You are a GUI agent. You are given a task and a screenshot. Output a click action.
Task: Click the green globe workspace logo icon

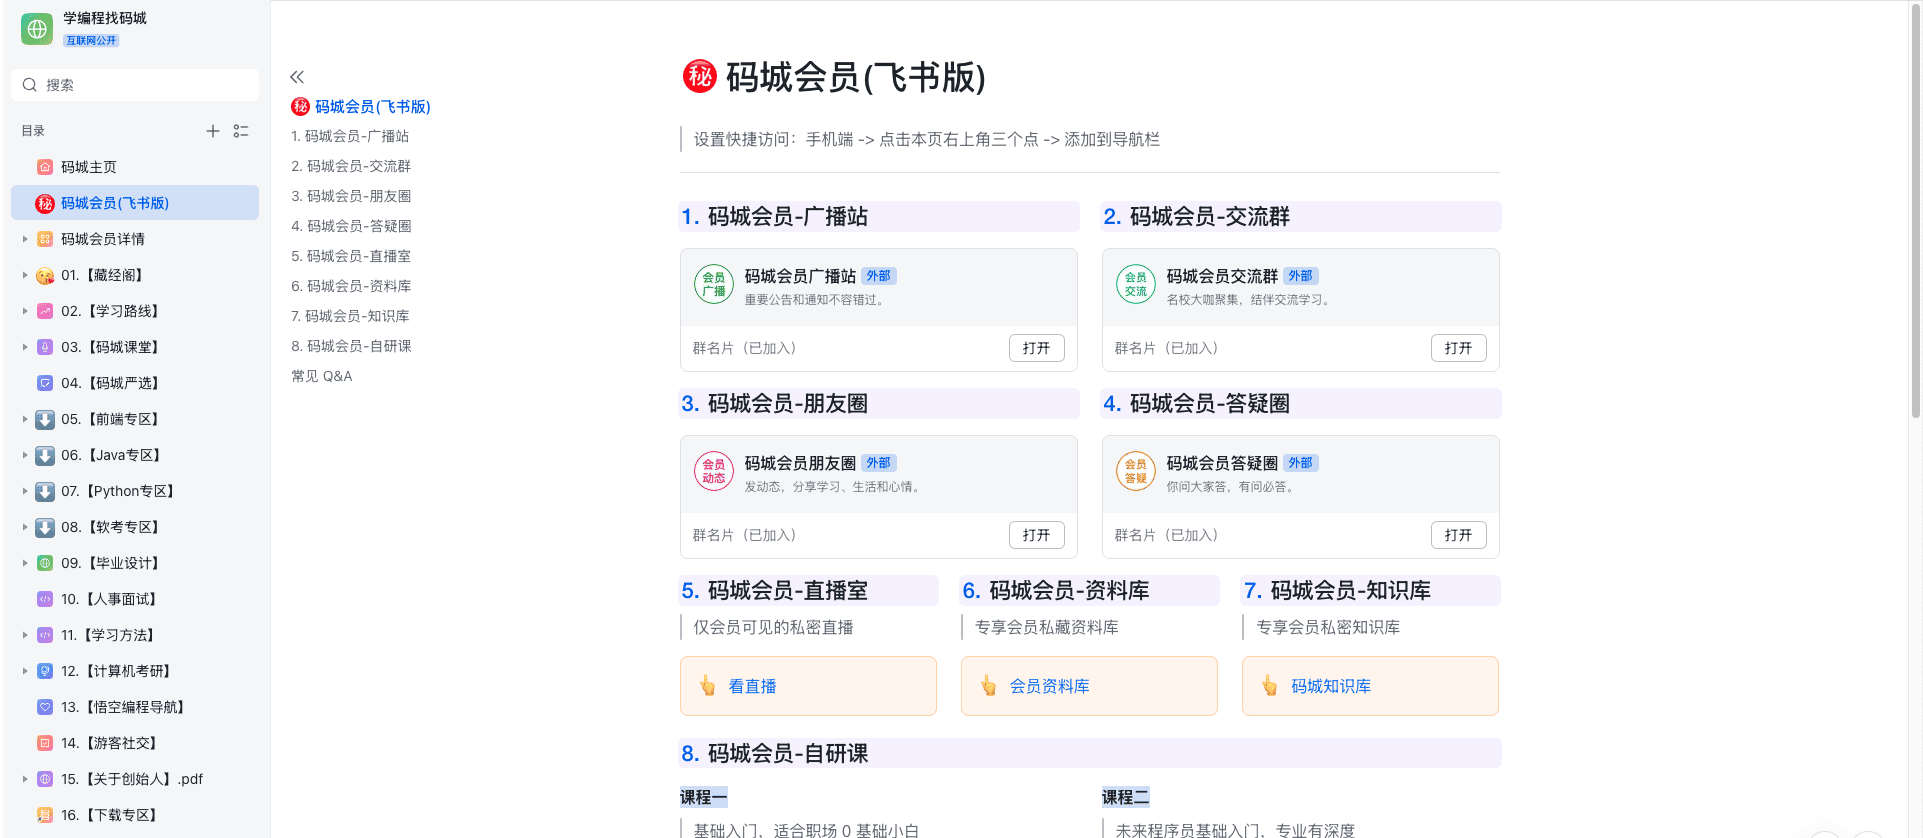[37, 29]
